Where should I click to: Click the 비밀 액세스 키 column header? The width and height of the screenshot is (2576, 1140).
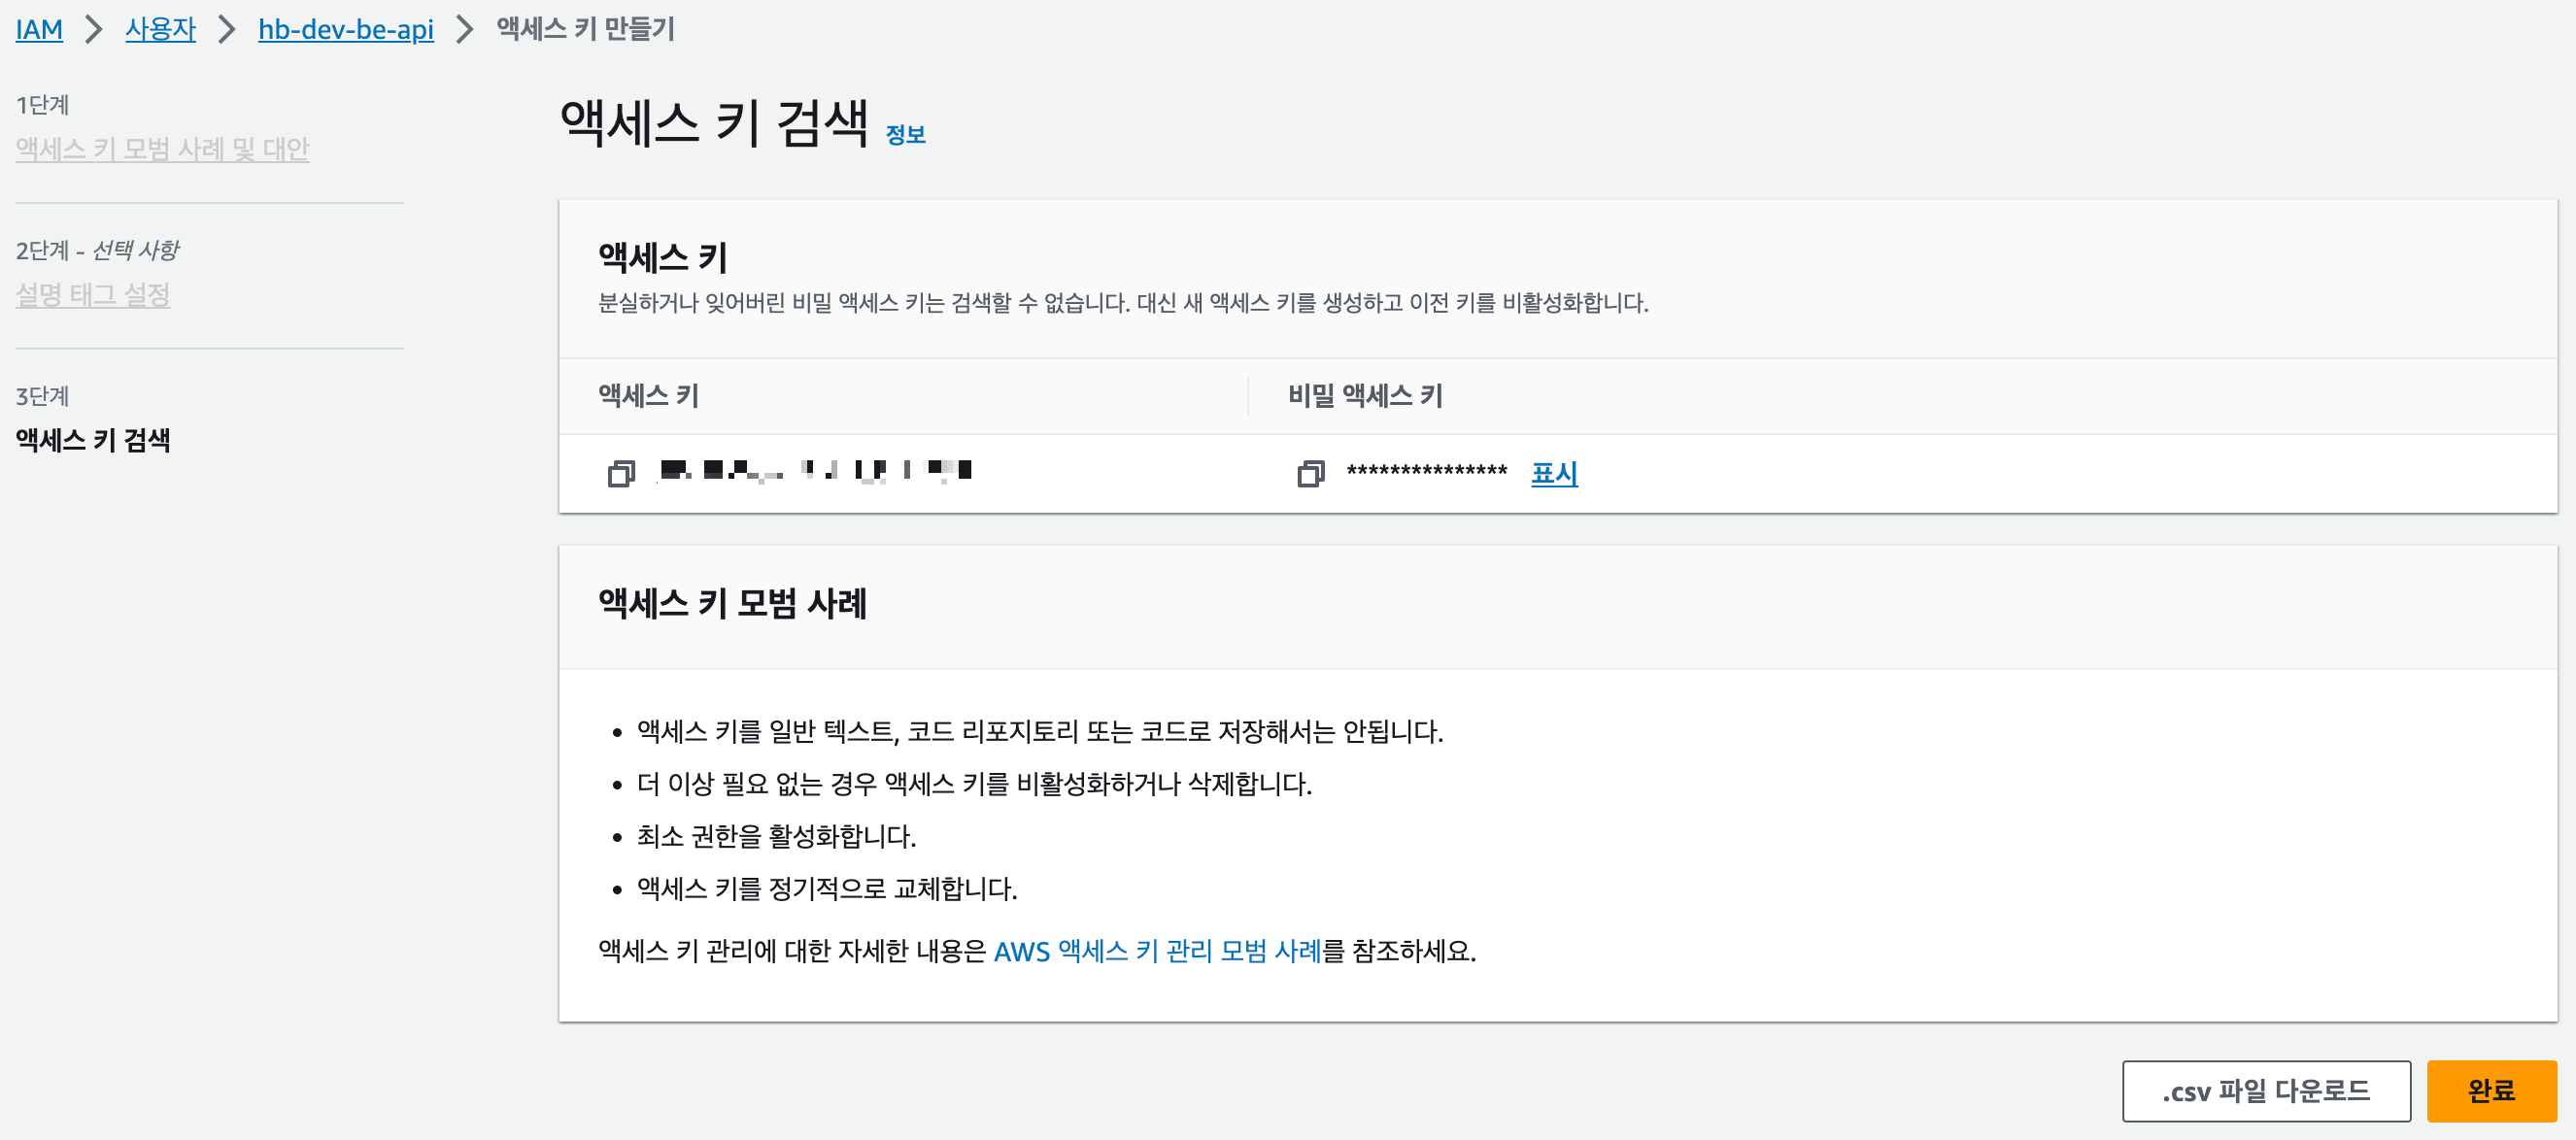pyautogui.click(x=1365, y=396)
